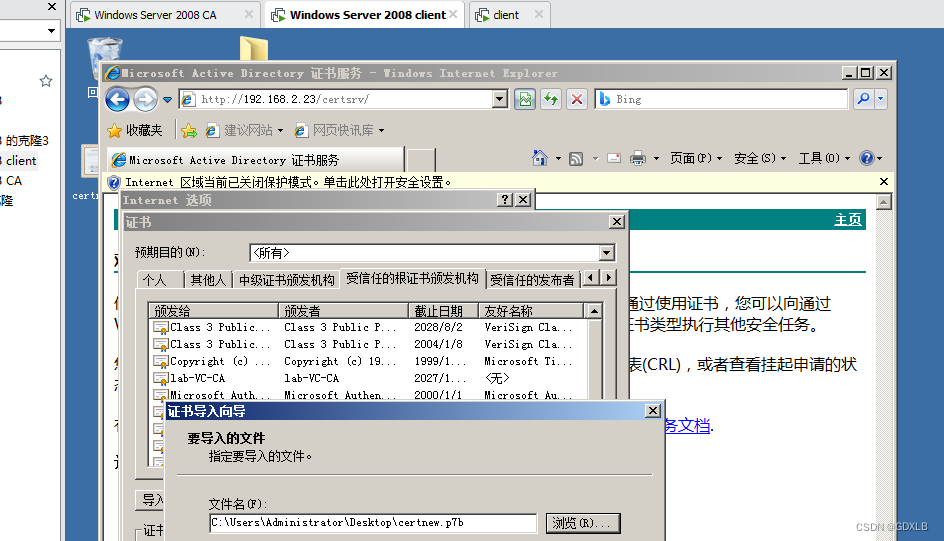Click the 浏览(R)... browse button
Screen dimensions: 944x541
[x=583, y=523]
